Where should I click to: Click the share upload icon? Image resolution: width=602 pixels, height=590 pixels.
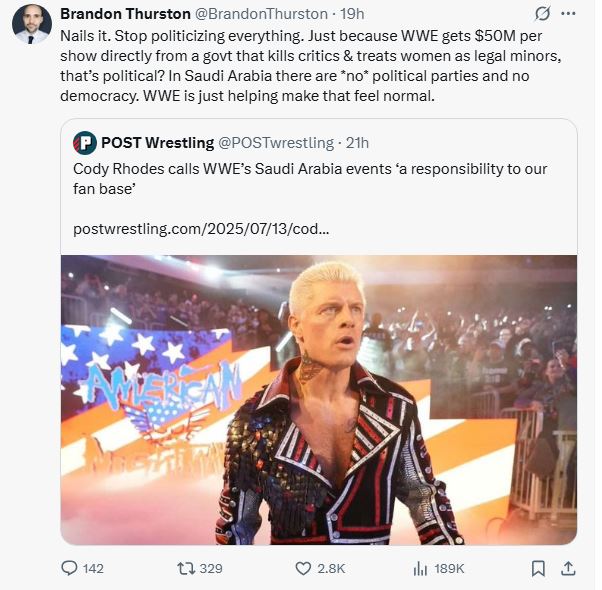tap(568, 568)
